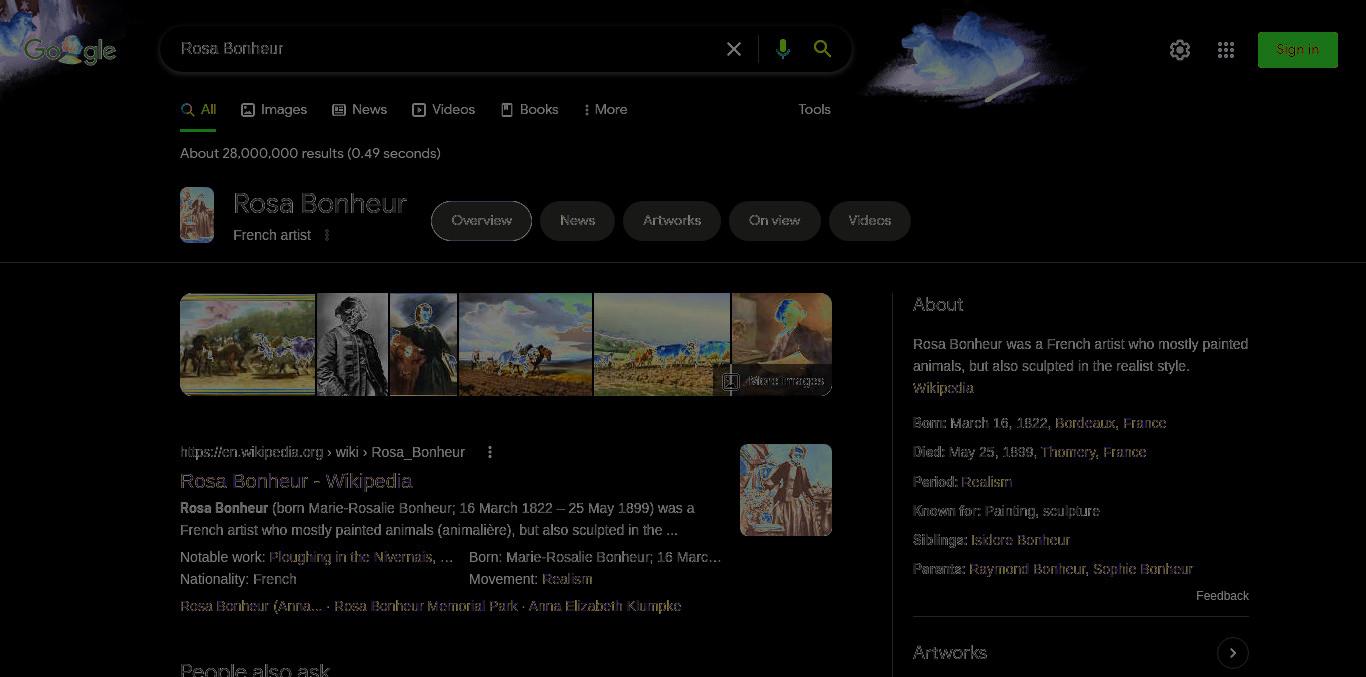
Task: Expand the More search options menu
Action: [x=605, y=110]
